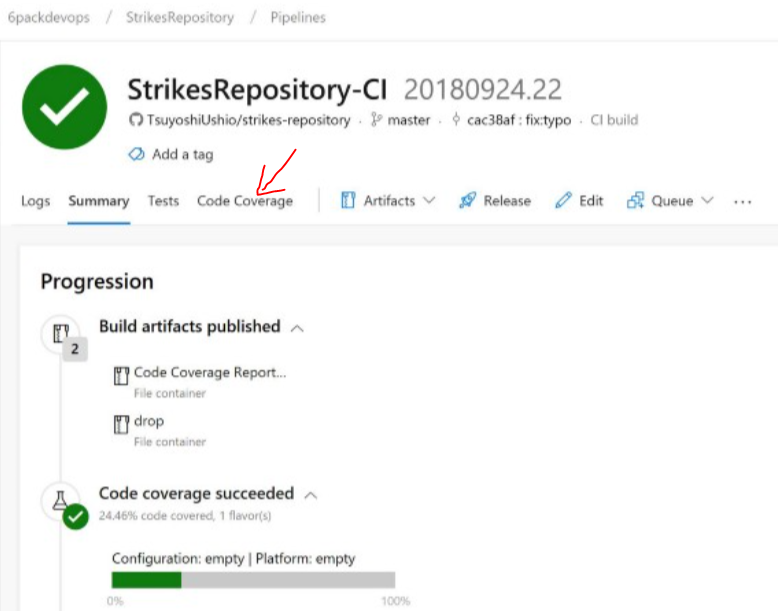Click File container under drop
This screenshot has width=778, height=611.
coord(170,442)
